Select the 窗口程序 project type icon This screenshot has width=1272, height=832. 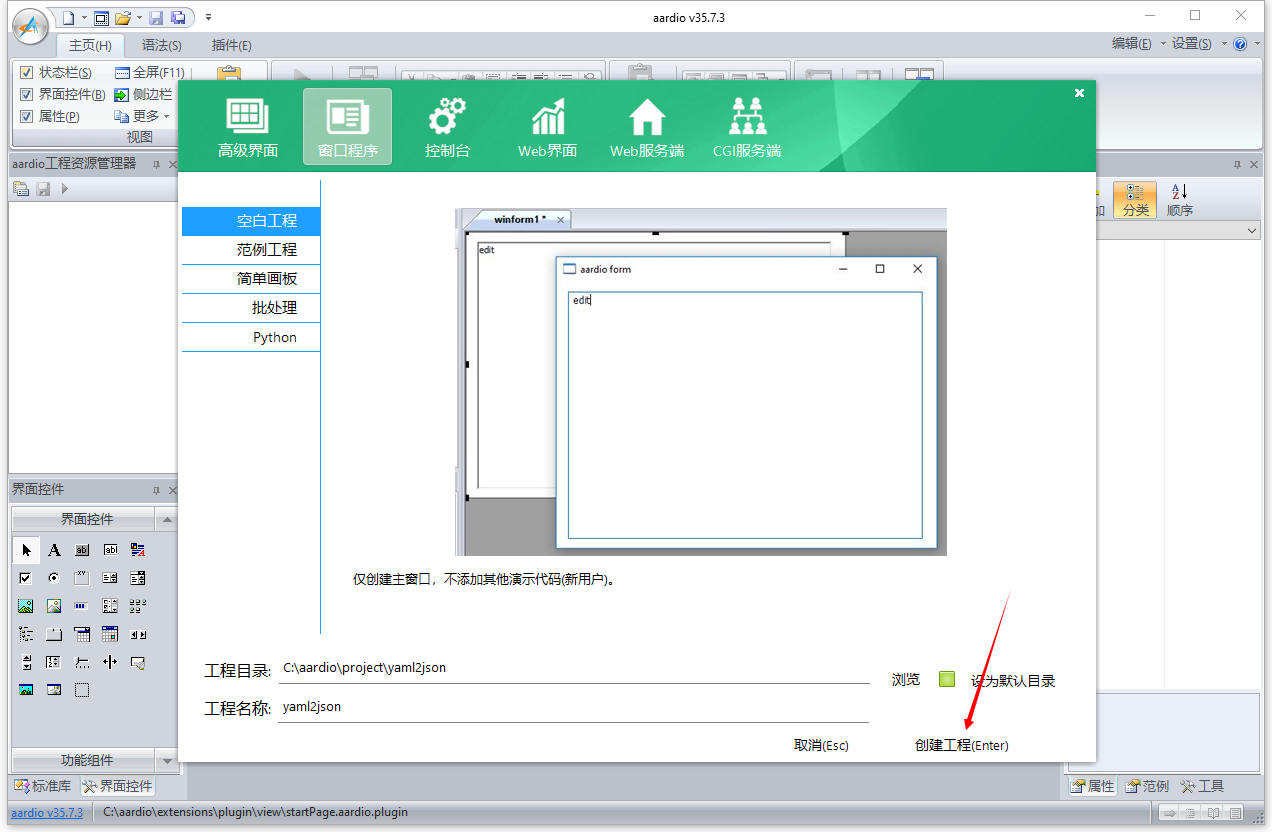pyautogui.click(x=347, y=126)
